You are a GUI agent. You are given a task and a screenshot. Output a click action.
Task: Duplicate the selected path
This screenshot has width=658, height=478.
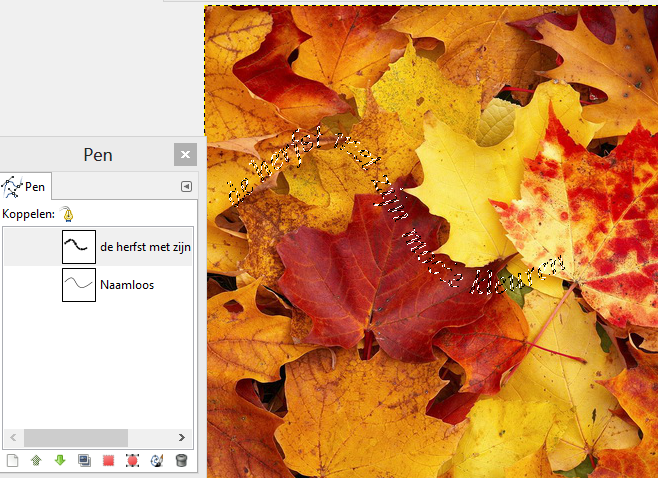coord(85,461)
